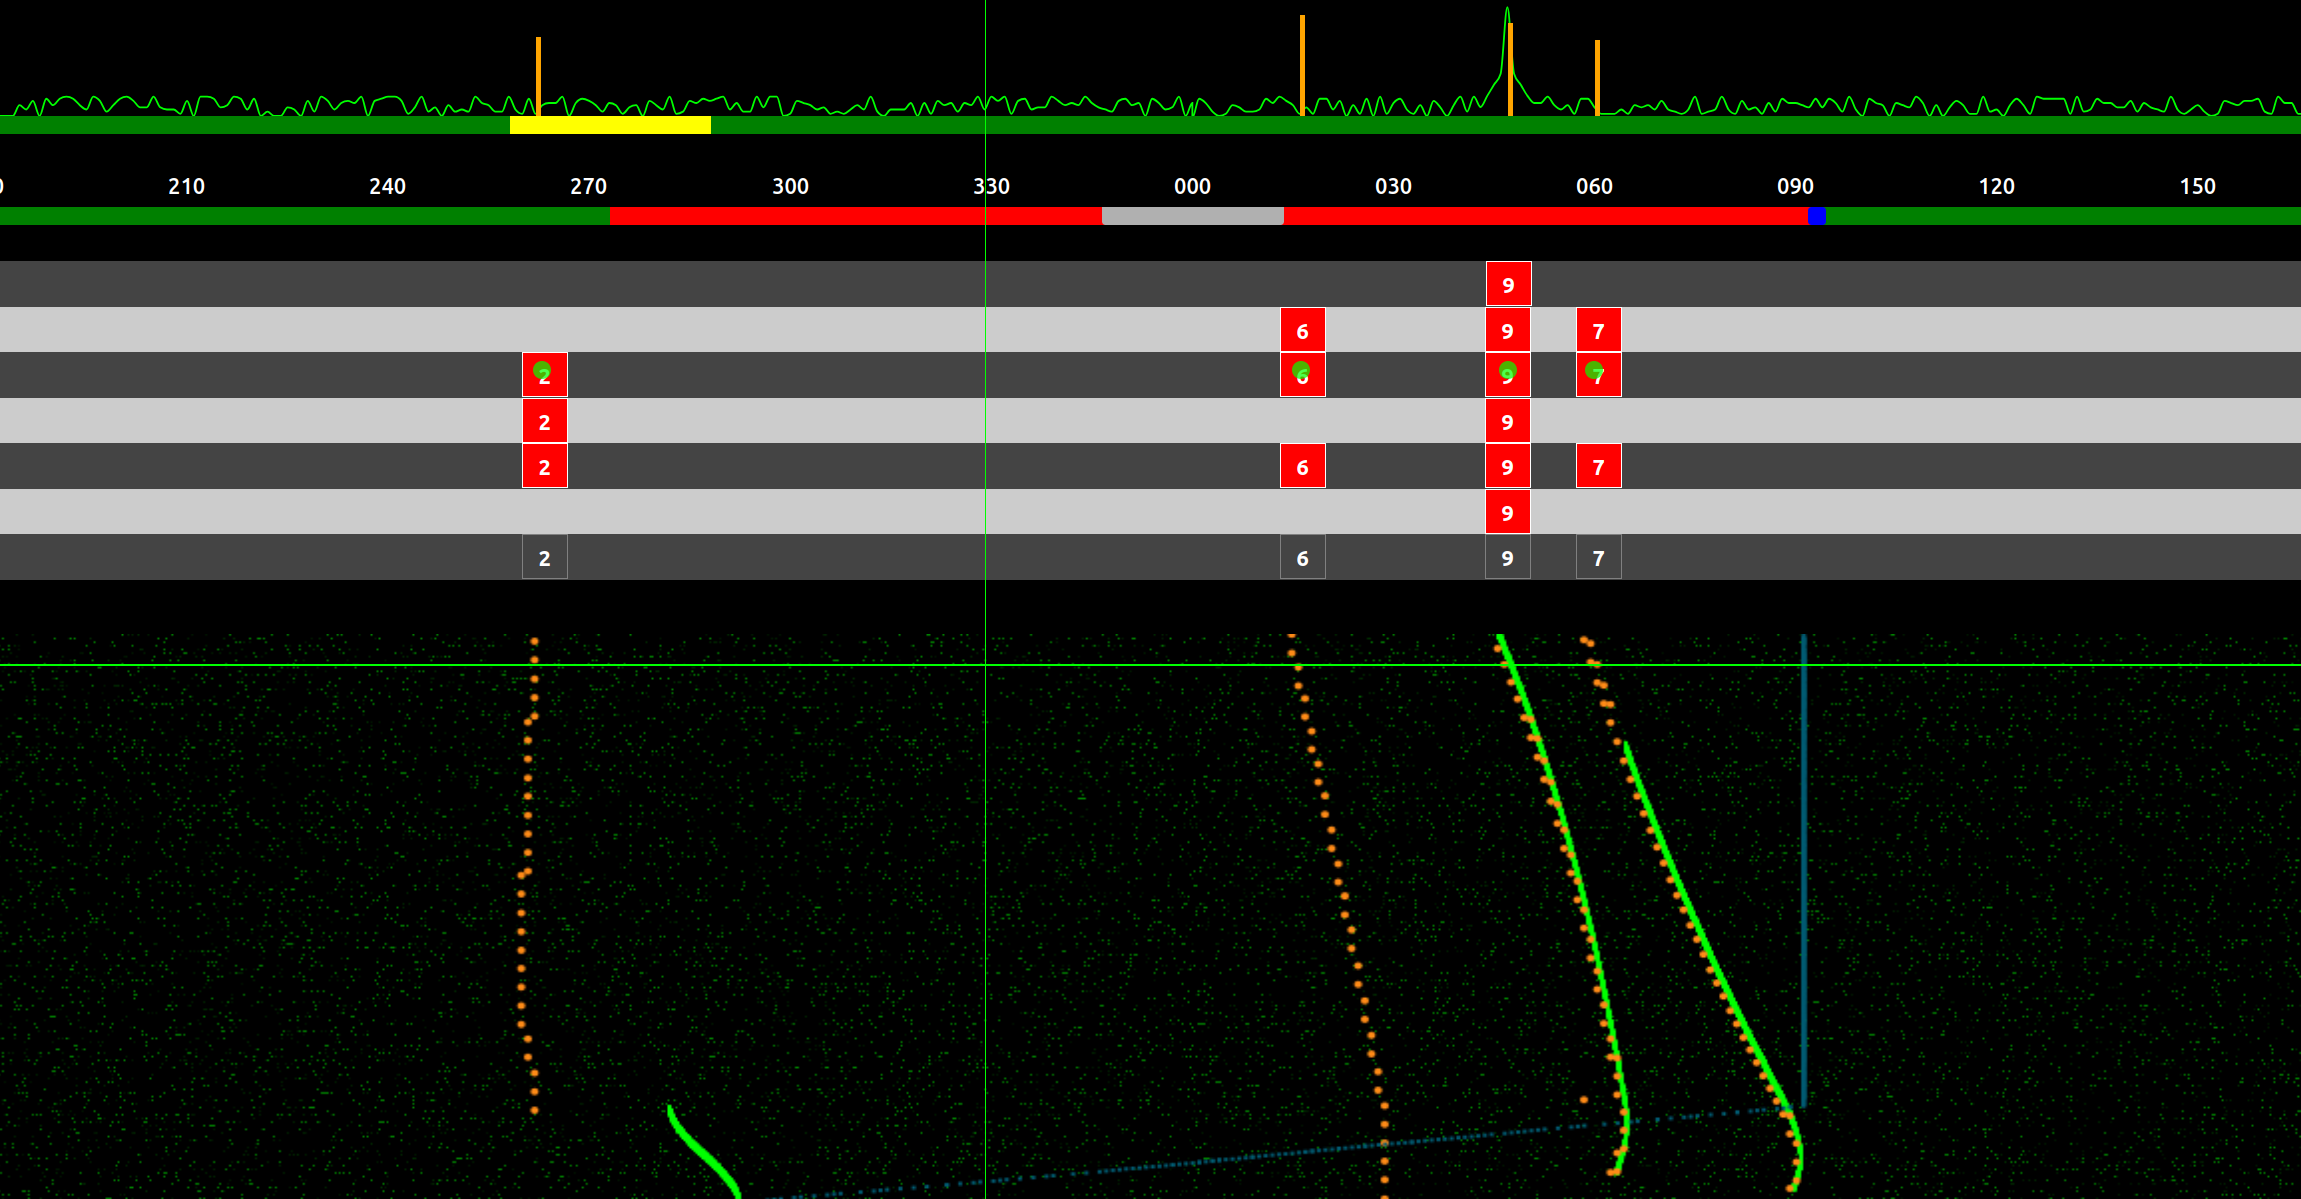The image size is (2301, 1199).
Task: Click the gray 2 label in the bottom summary row
Action: point(544,556)
